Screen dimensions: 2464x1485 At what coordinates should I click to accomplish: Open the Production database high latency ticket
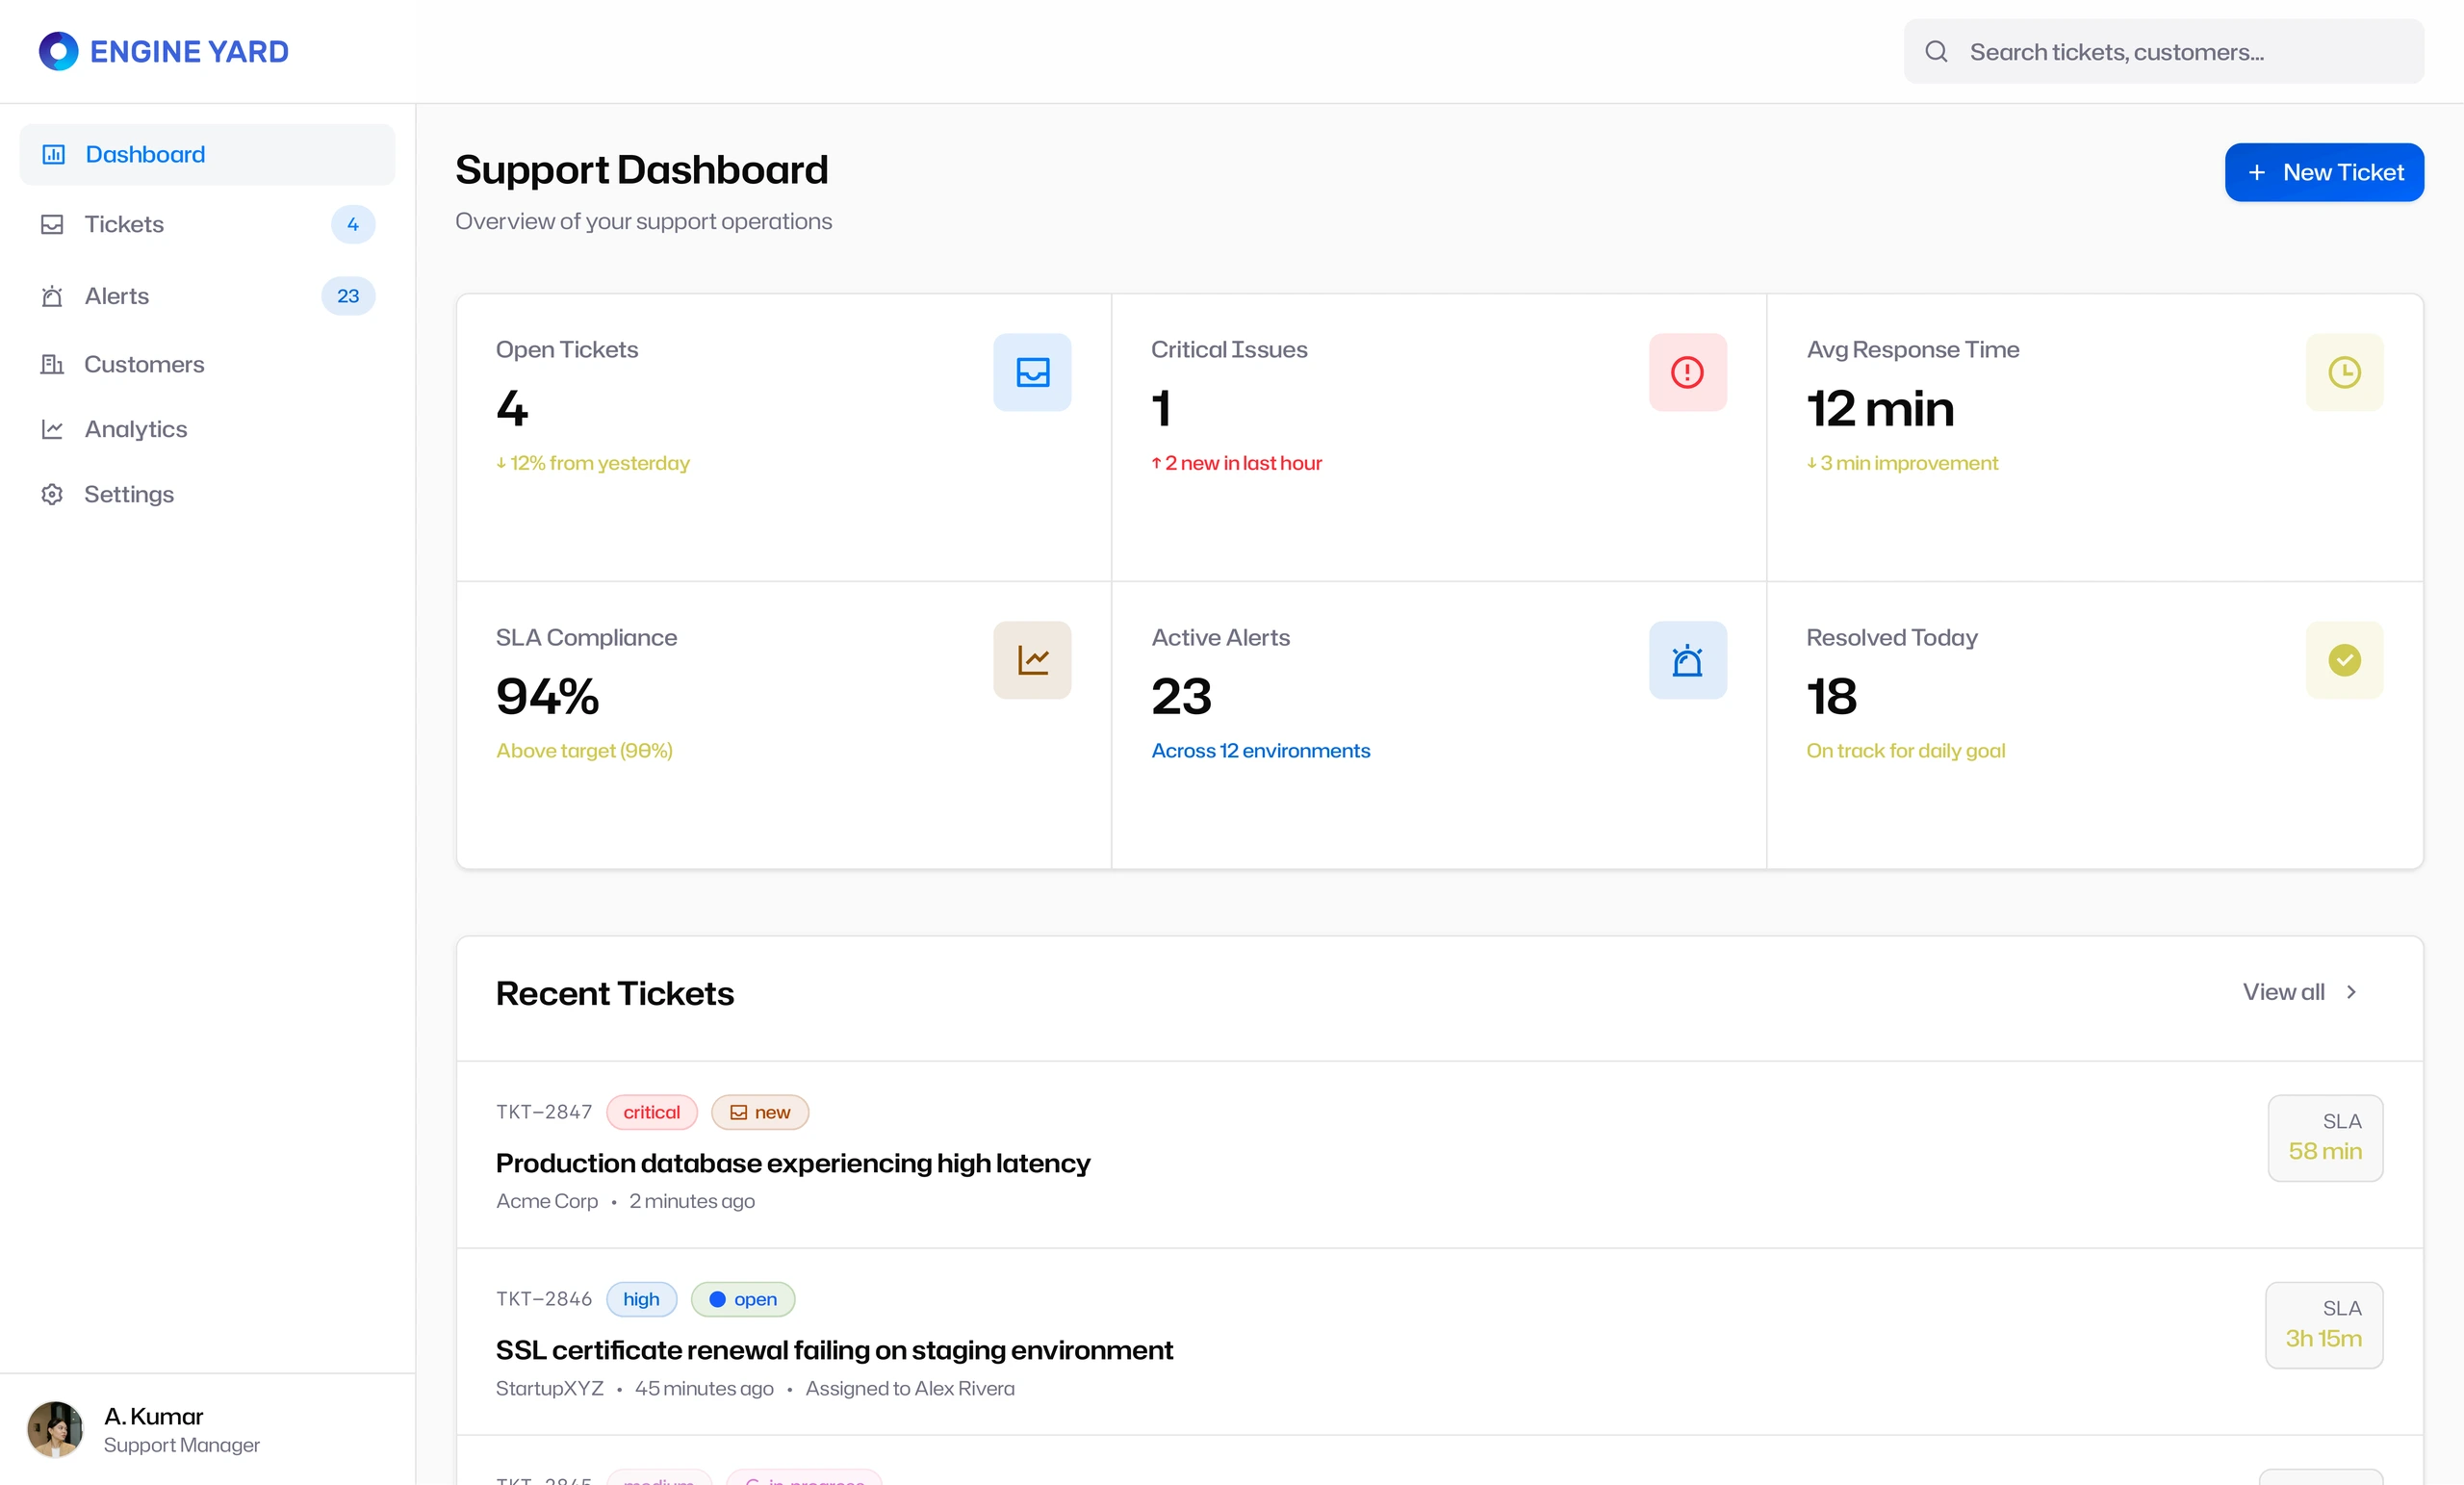(x=792, y=1163)
